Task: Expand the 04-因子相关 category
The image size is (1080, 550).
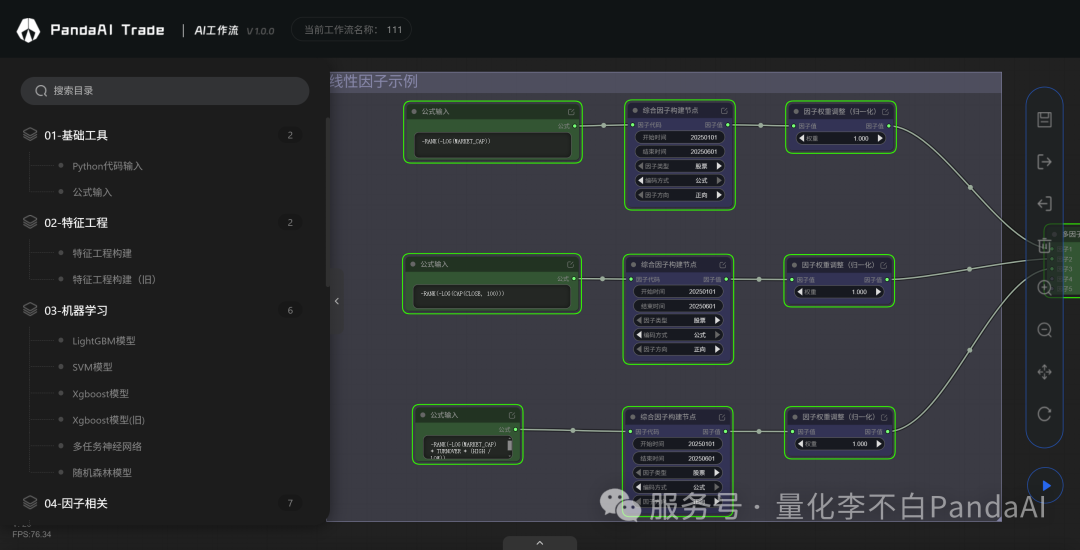Action: 75,503
